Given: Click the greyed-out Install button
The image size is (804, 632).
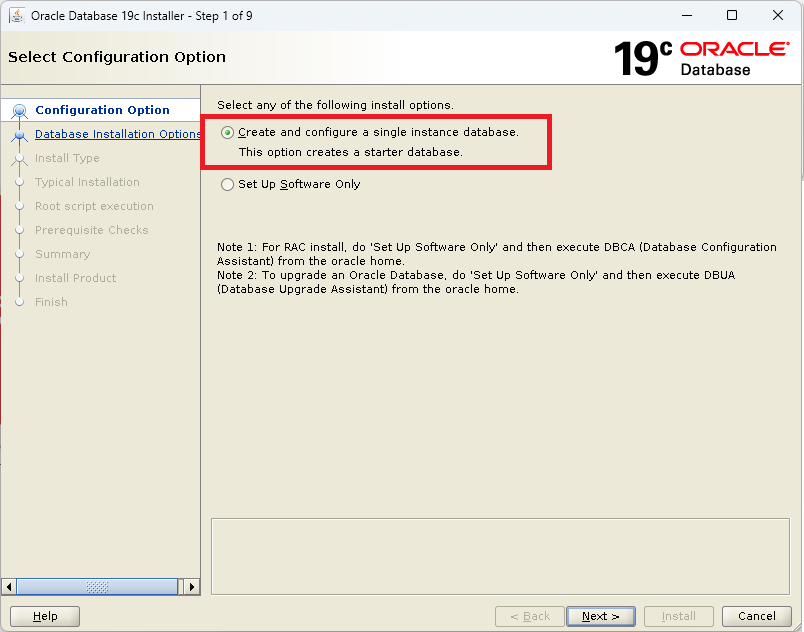Looking at the screenshot, I should (x=678, y=616).
